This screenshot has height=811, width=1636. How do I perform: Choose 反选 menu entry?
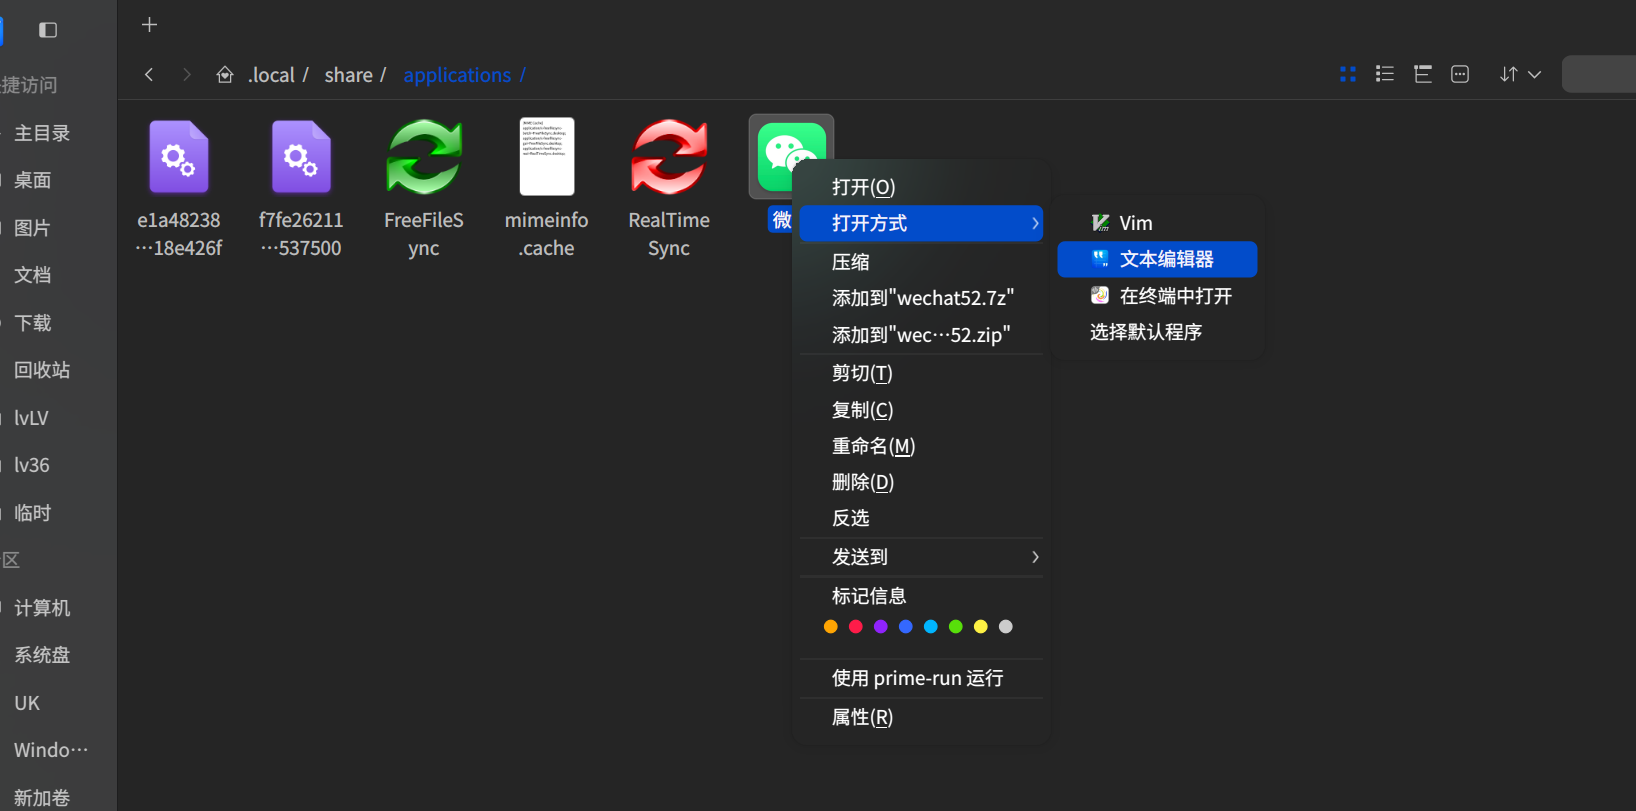pos(921,518)
